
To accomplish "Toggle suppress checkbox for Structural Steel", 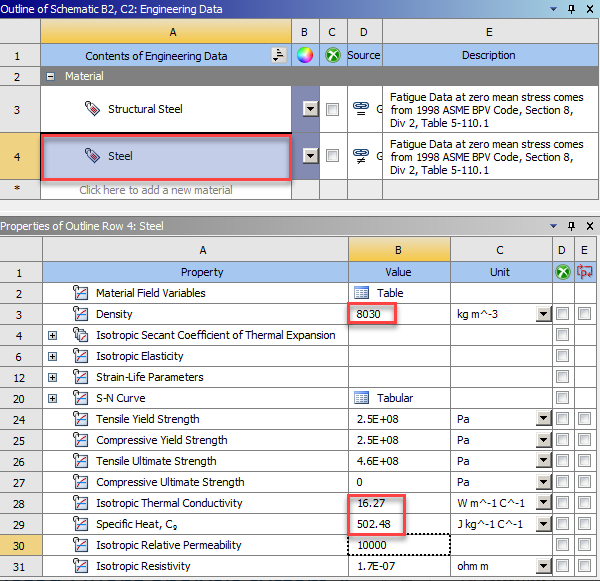I will (x=332, y=109).
